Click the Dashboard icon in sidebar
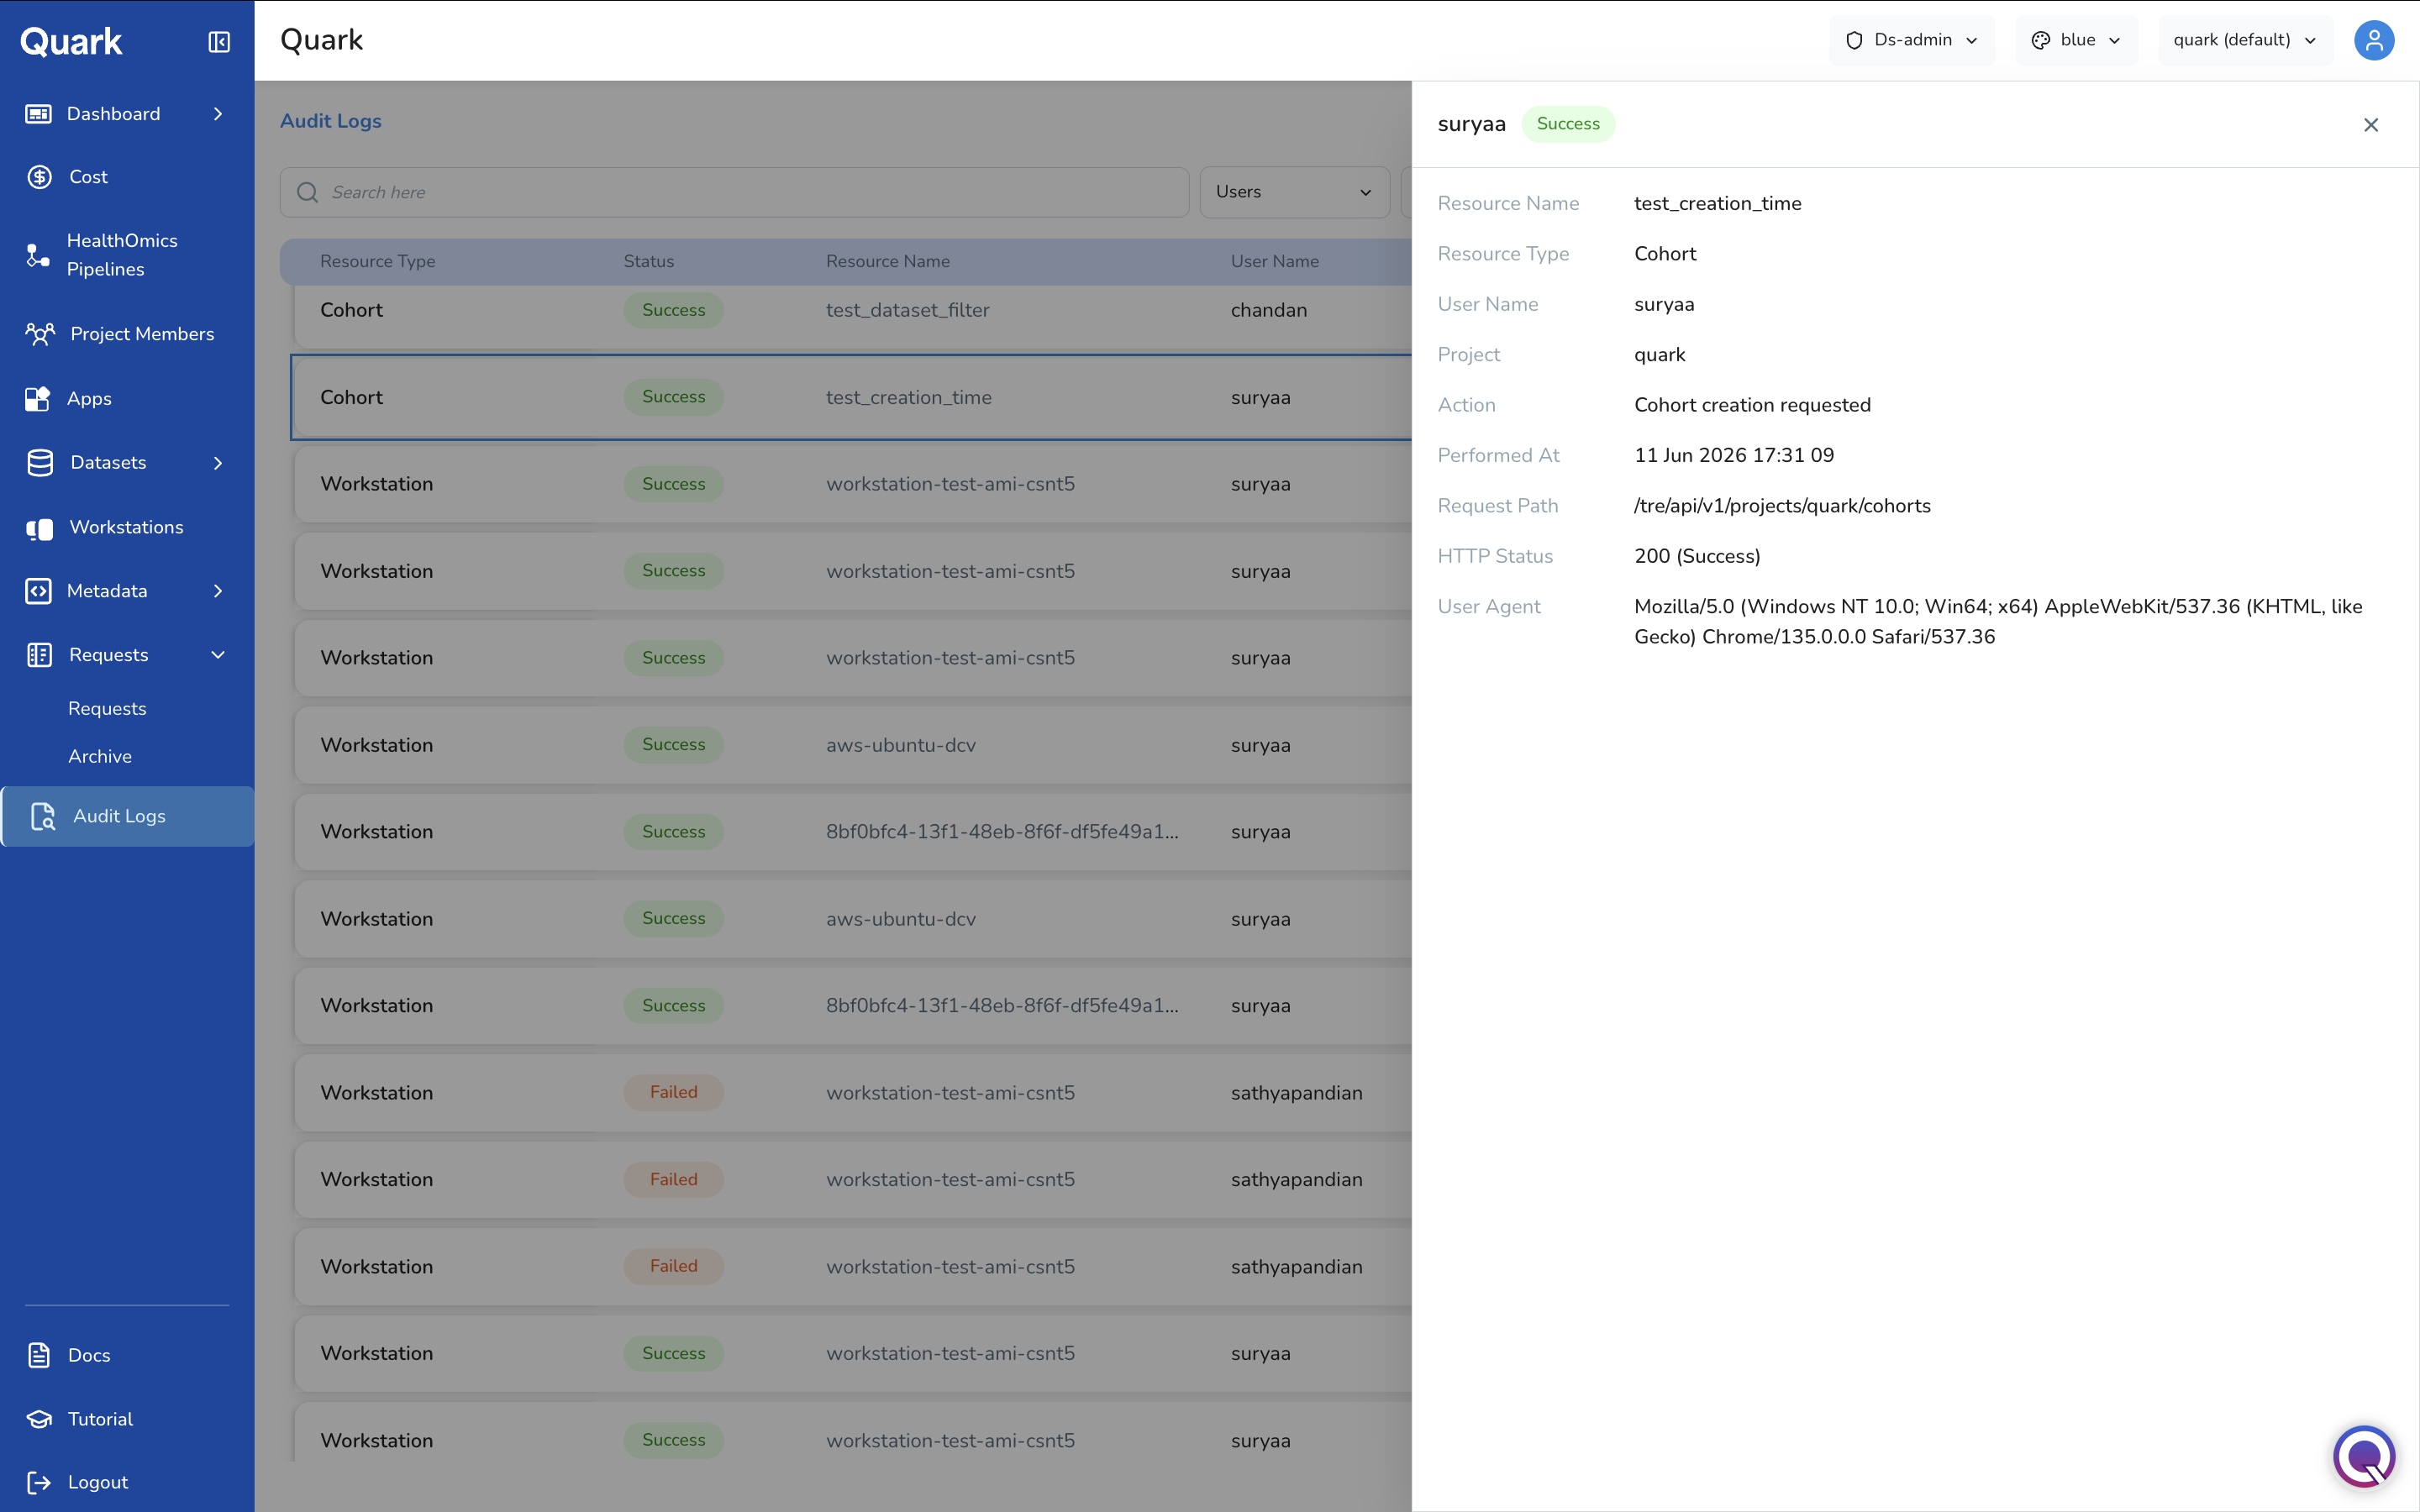This screenshot has width=2420, height=1512. [x=39, y=114]
